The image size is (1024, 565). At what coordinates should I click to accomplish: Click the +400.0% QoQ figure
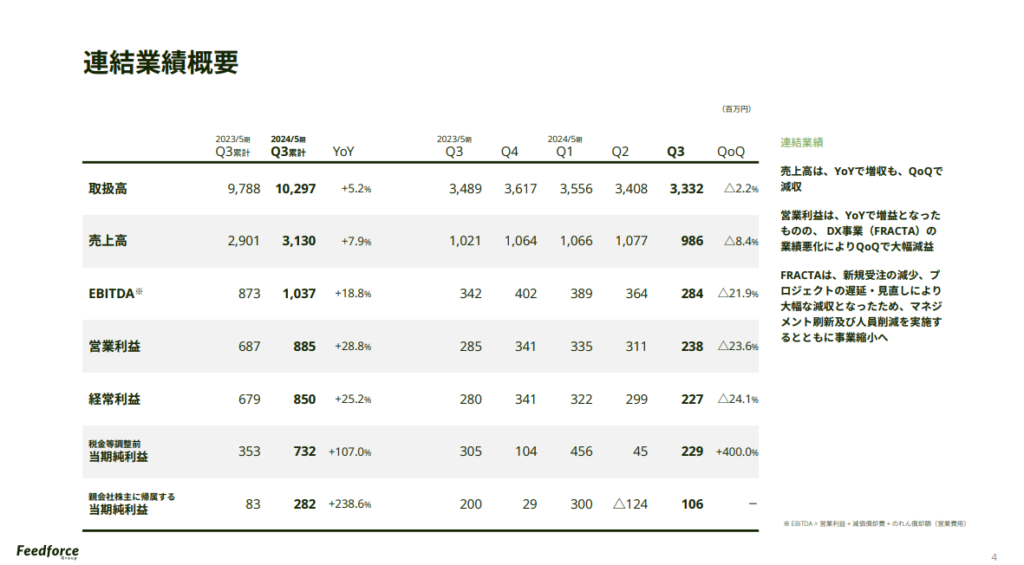click(x=737, y=452)
